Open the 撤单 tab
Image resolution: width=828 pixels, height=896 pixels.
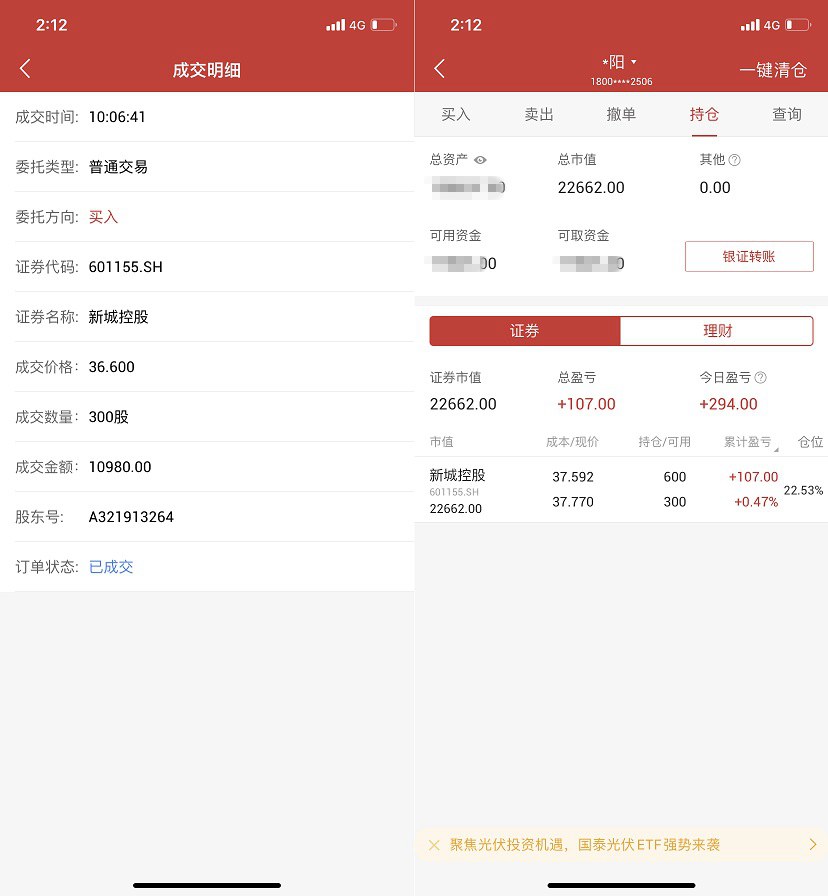pos(621,115)
